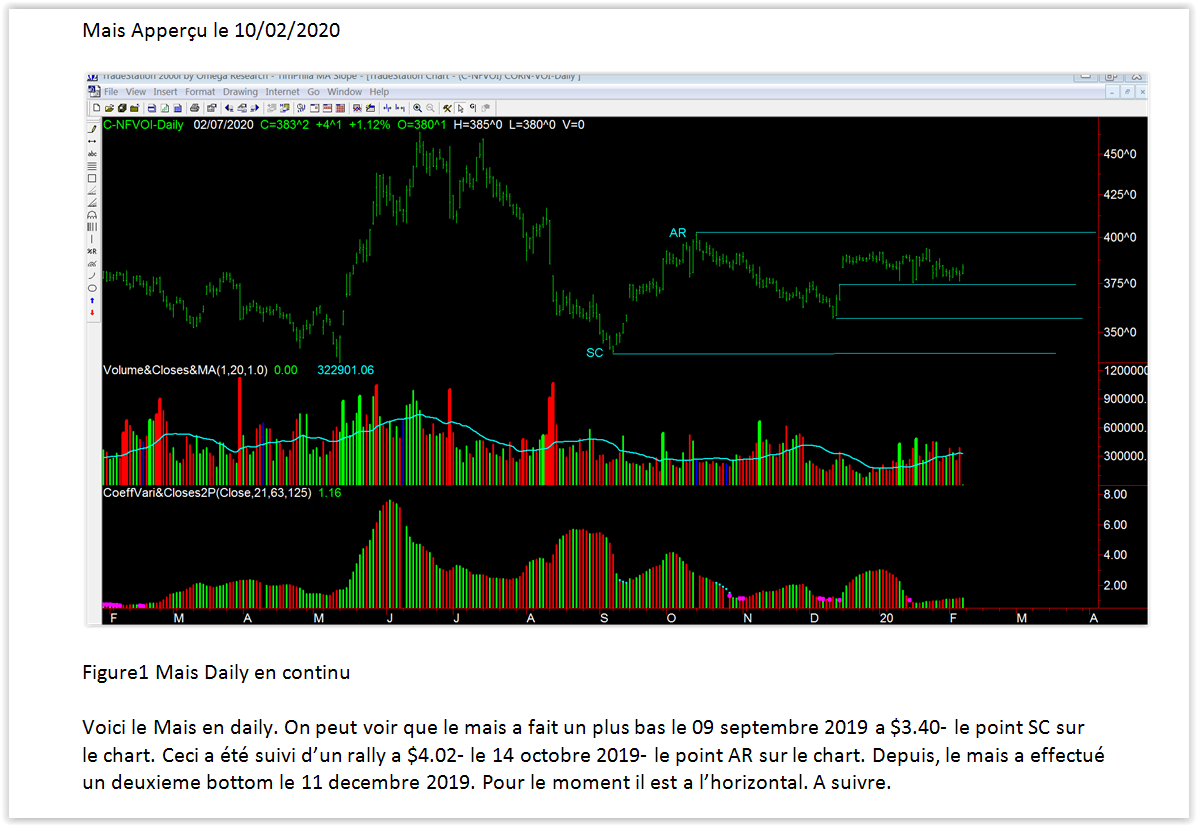This screenshot has height=826, width=1197.
Task: Open the Window menu
Action: click(345, 92)
